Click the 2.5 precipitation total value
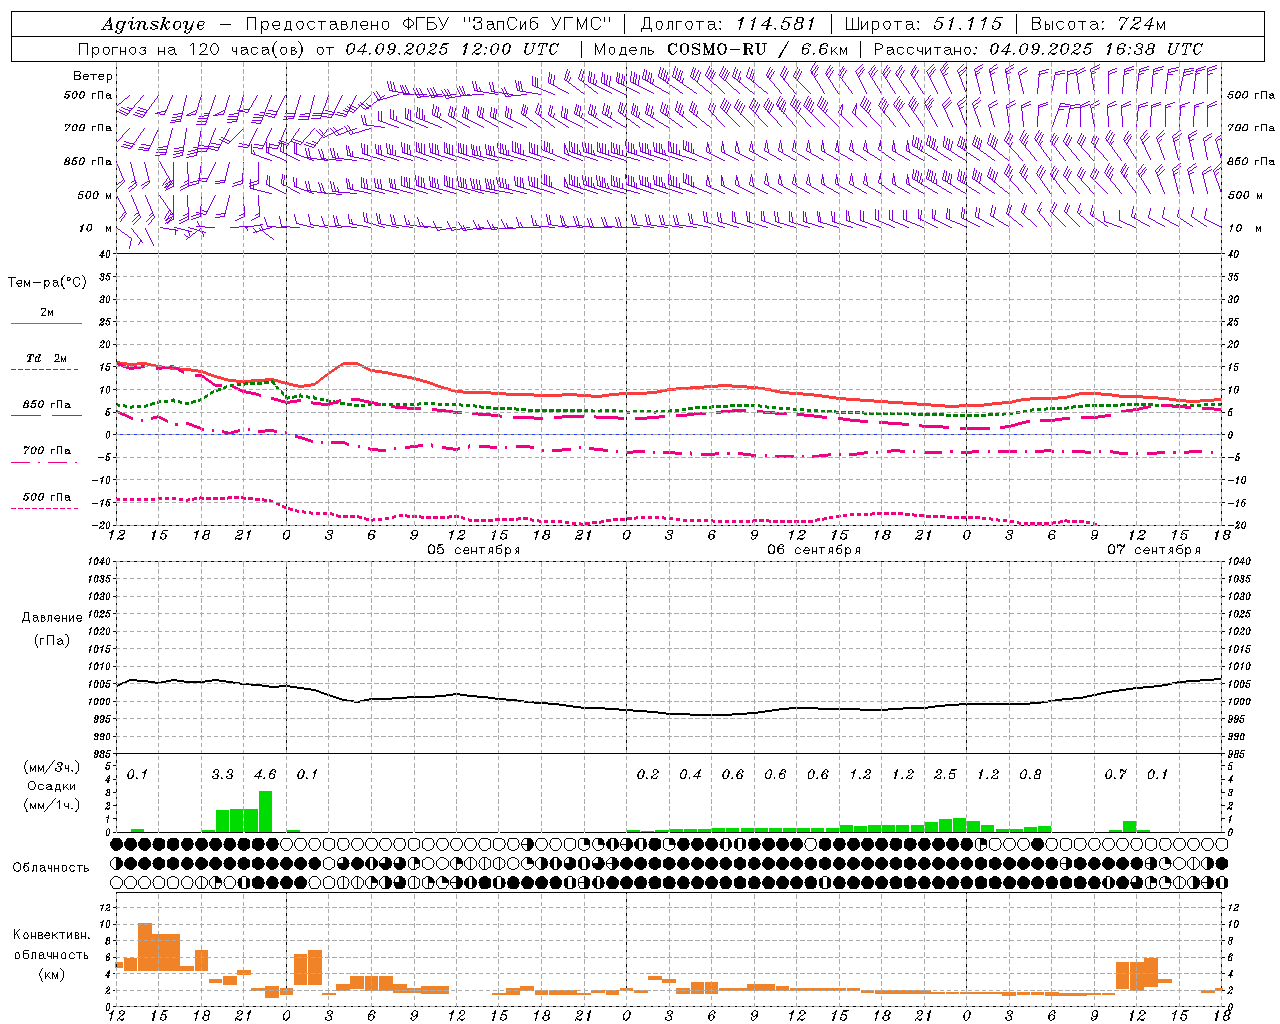This screenshot has height=1024, width=1280. (x=945, y=774)
